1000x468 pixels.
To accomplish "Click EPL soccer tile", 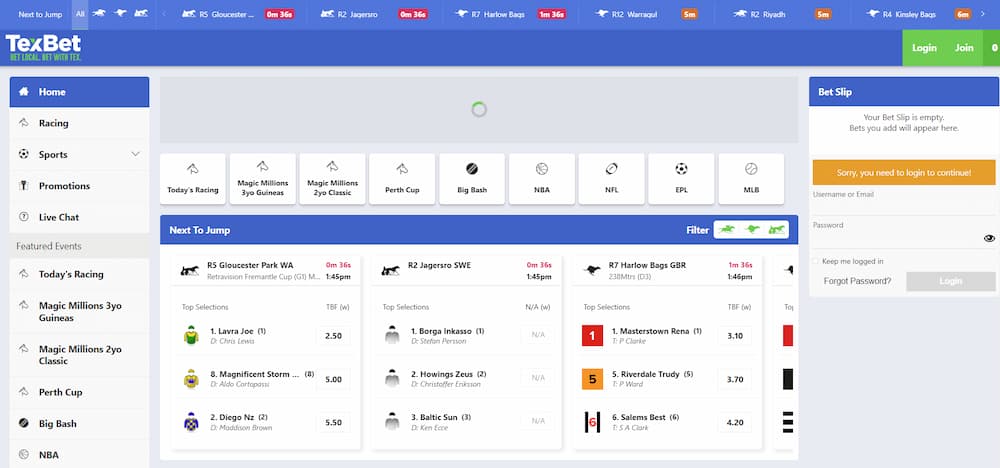I will [x=681, y=179].
